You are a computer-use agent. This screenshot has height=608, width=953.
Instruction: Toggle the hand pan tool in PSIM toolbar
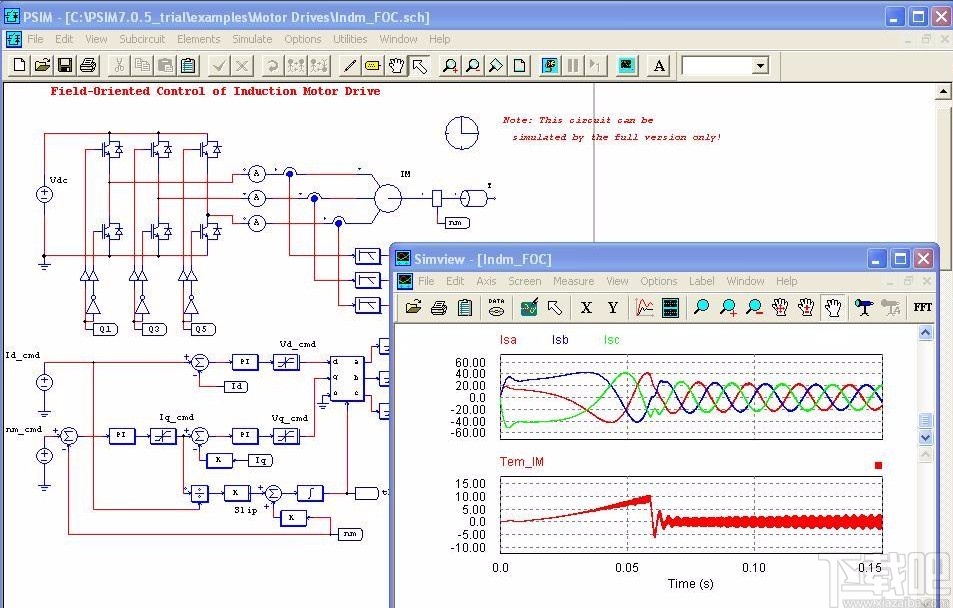pyautogui.click(x=396, y=66)
